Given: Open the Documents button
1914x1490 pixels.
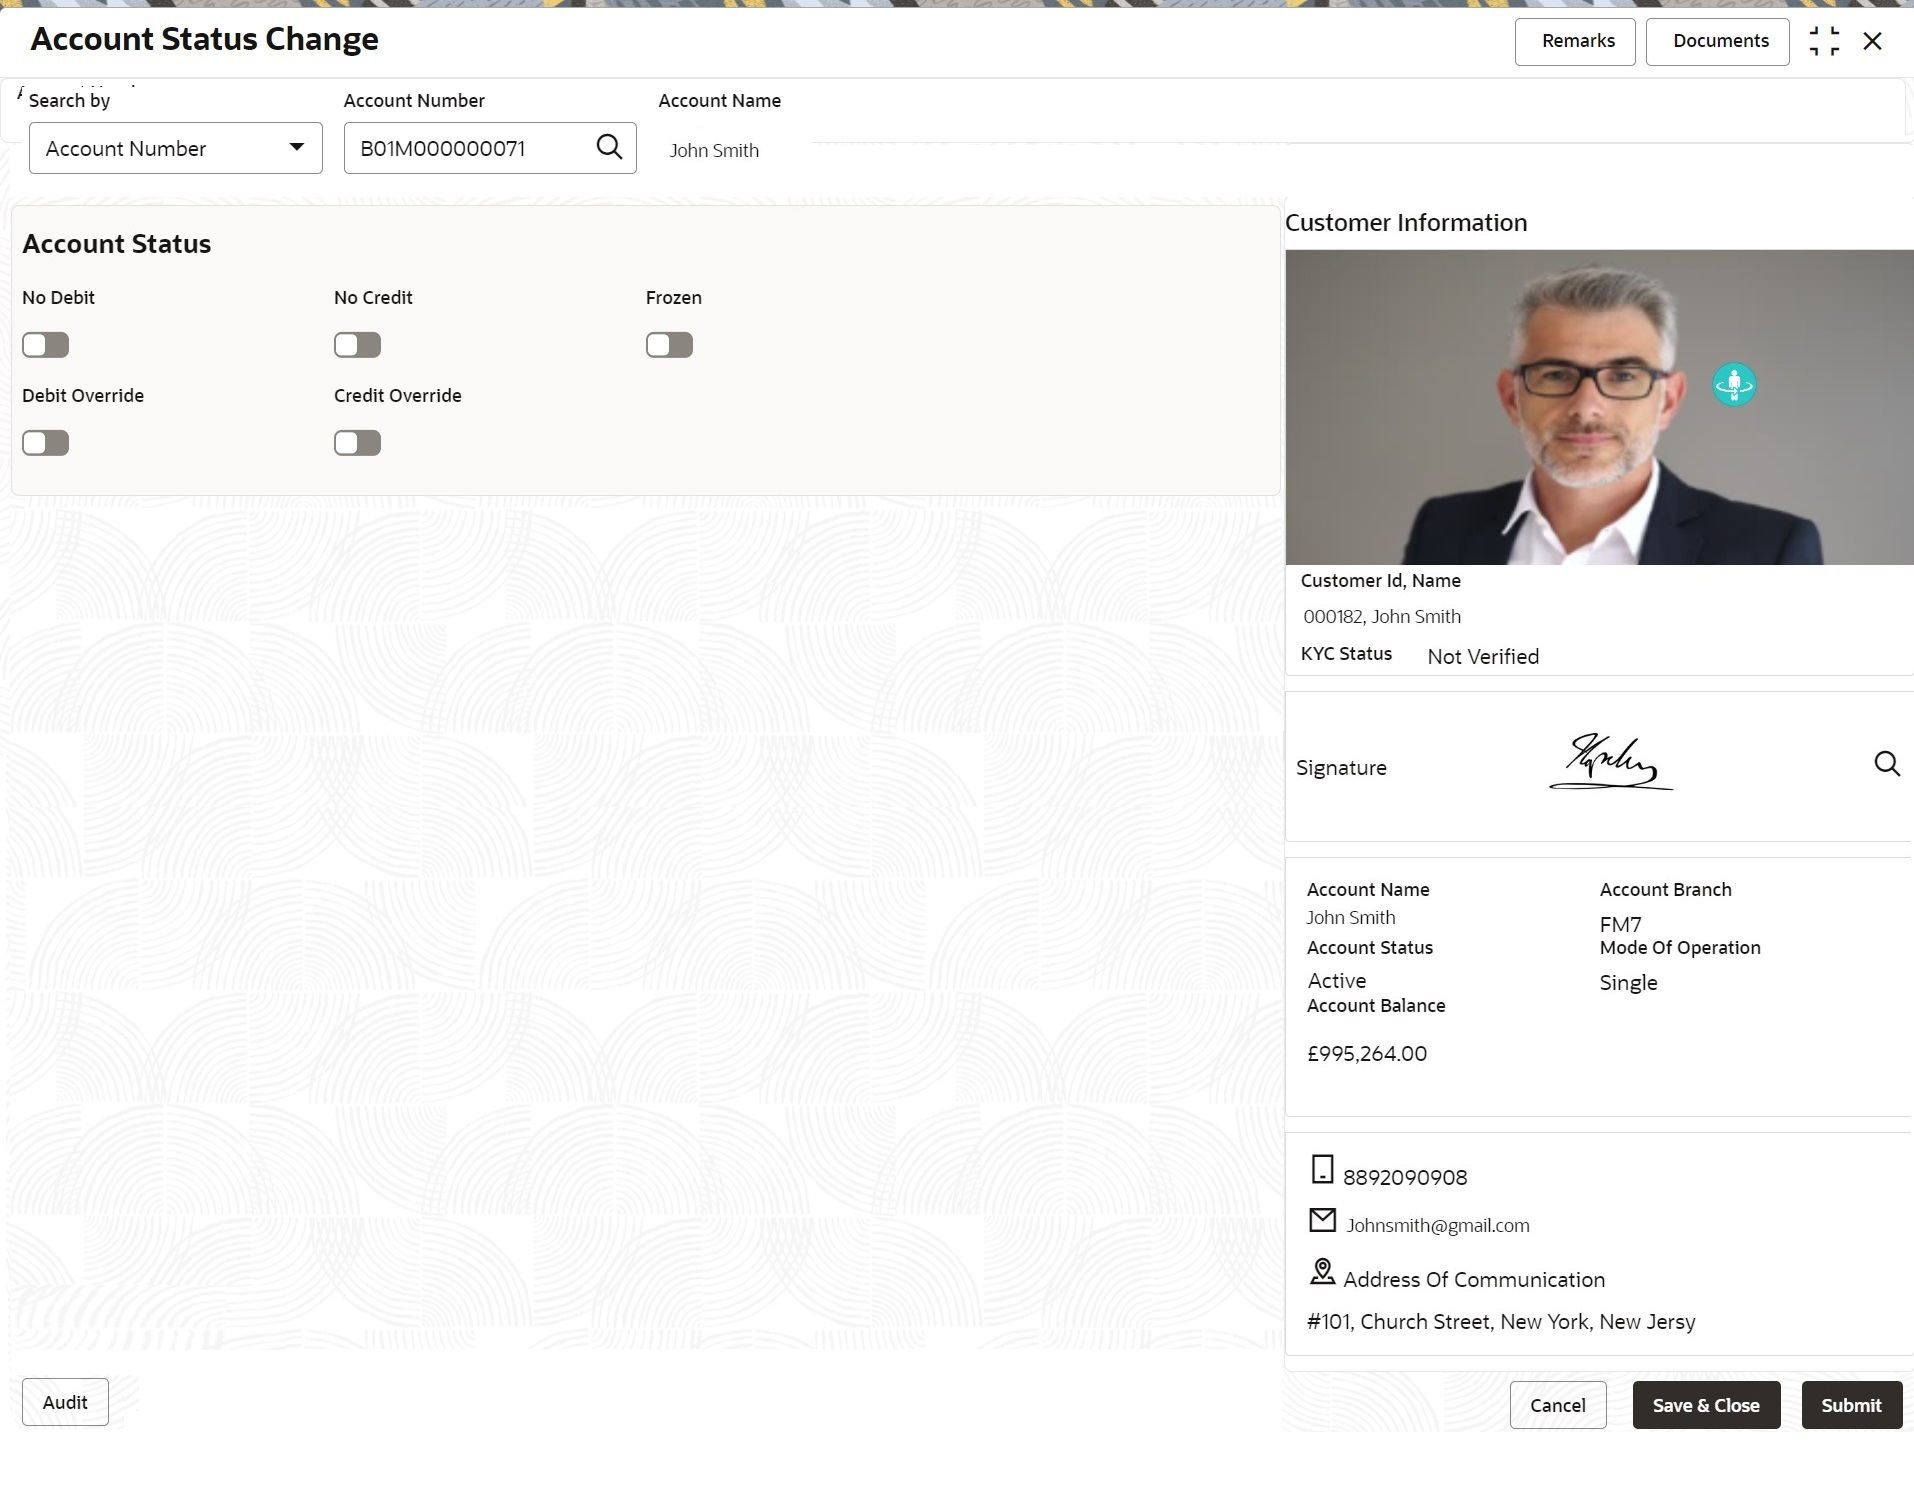Looking at the screenshot, I should [1718, 42].
